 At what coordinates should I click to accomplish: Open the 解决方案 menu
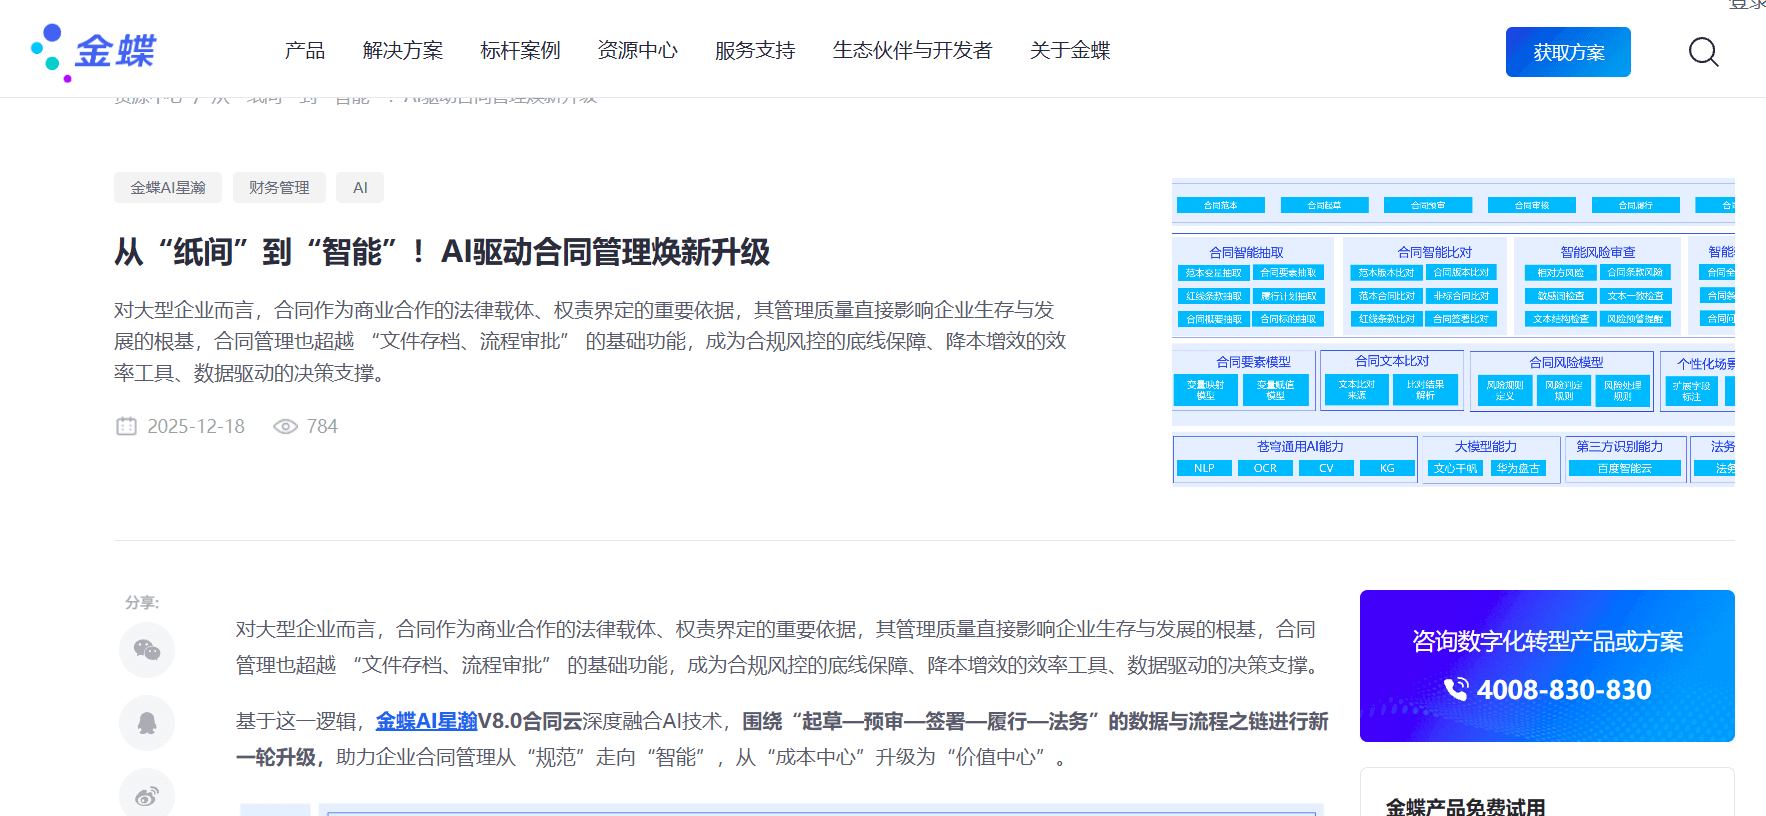(403, 50)
